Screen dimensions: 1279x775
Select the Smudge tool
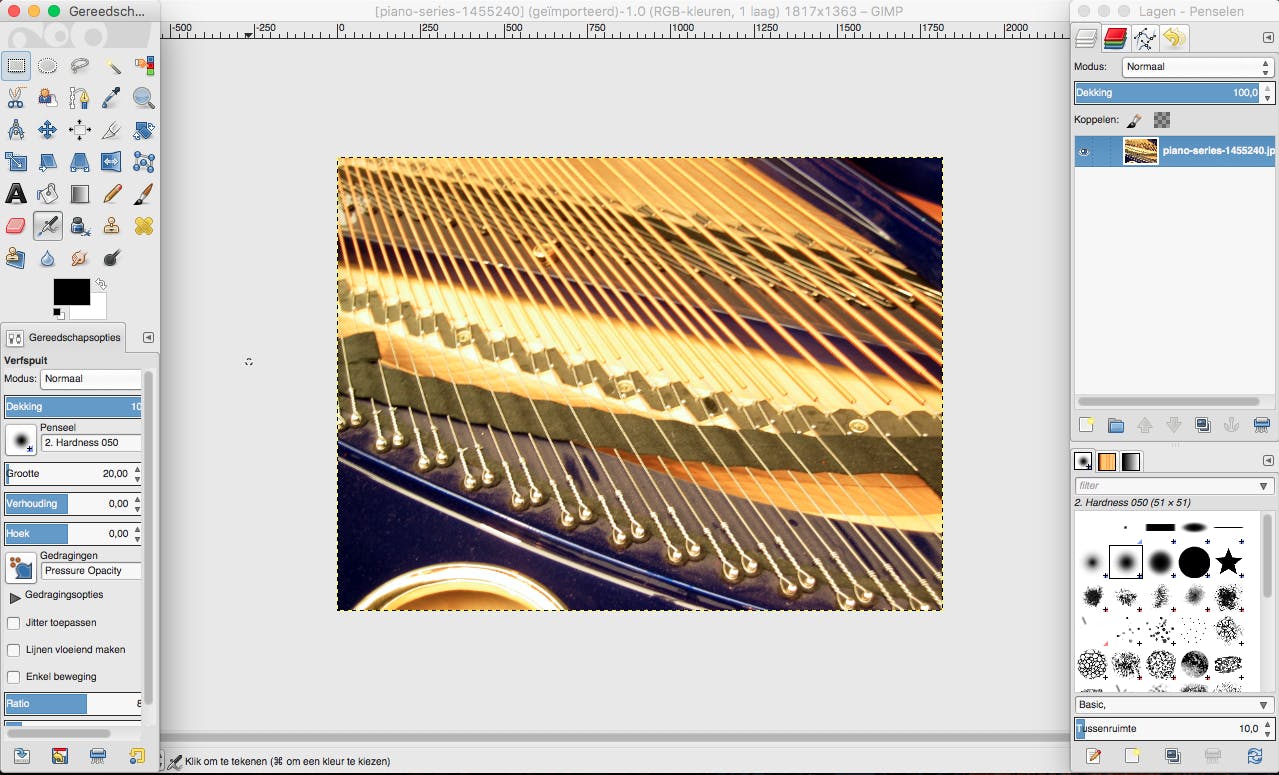click(x=80, y=258)
